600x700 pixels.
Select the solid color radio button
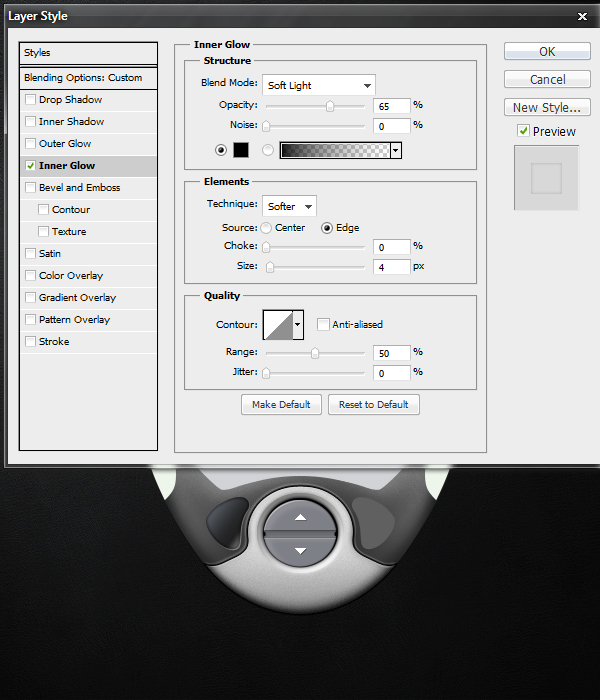click(x=221, y=150)
